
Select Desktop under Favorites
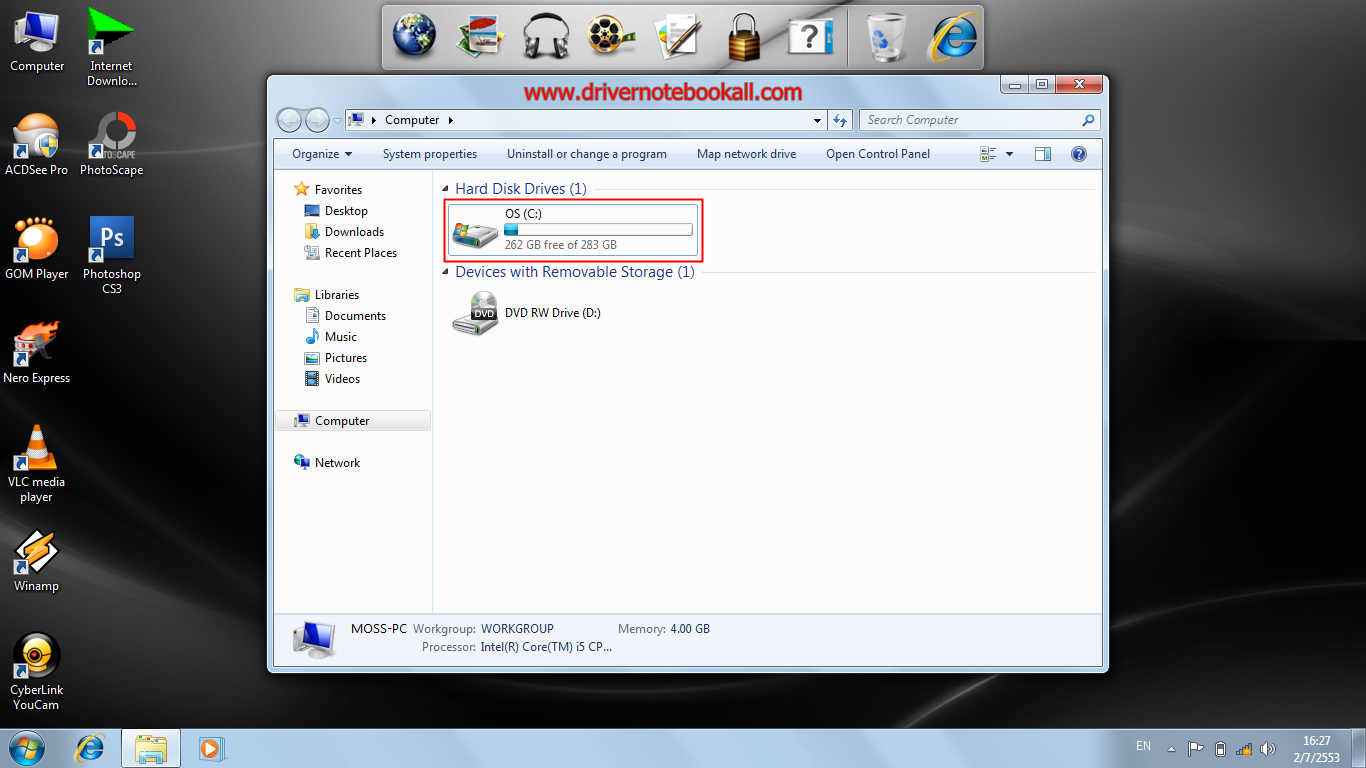pyautogui.click(x=346, y=211)
